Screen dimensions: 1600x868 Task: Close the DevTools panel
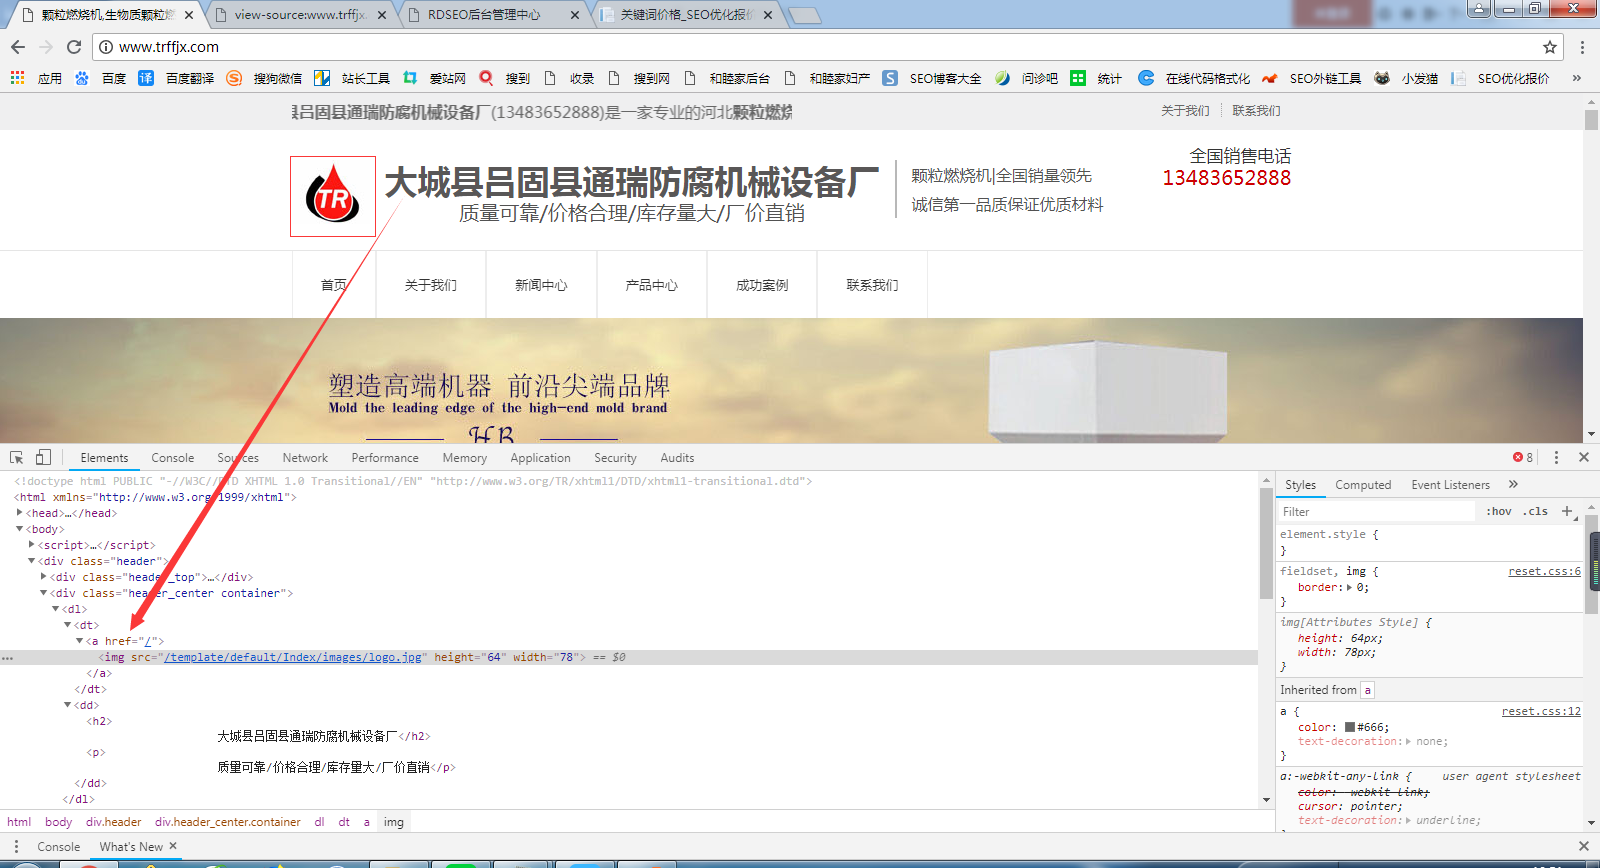(x=1584, y=457)
